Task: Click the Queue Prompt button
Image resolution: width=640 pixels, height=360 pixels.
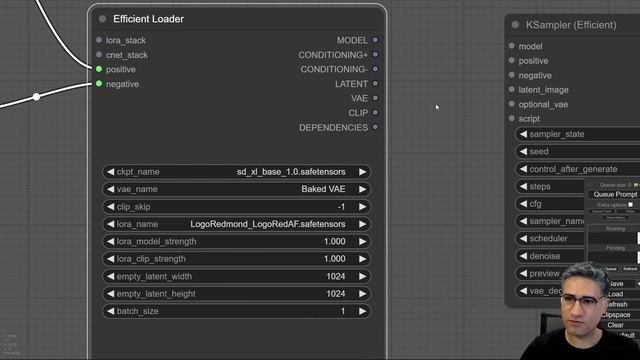Action: coord(615,194)
